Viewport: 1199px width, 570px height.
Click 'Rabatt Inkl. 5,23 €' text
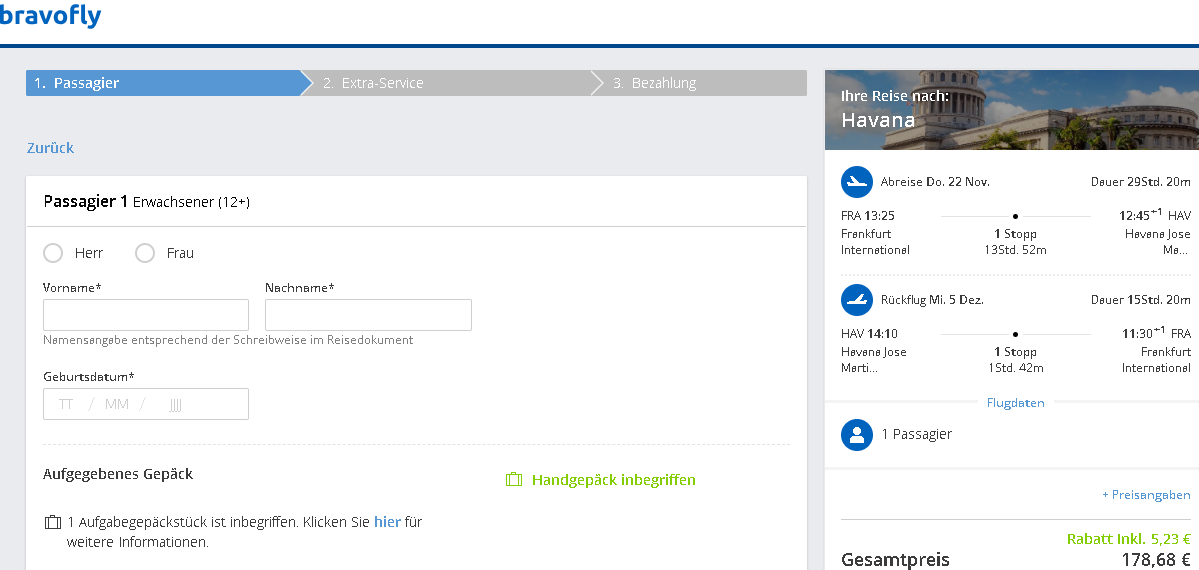[x=1129, y=539]
